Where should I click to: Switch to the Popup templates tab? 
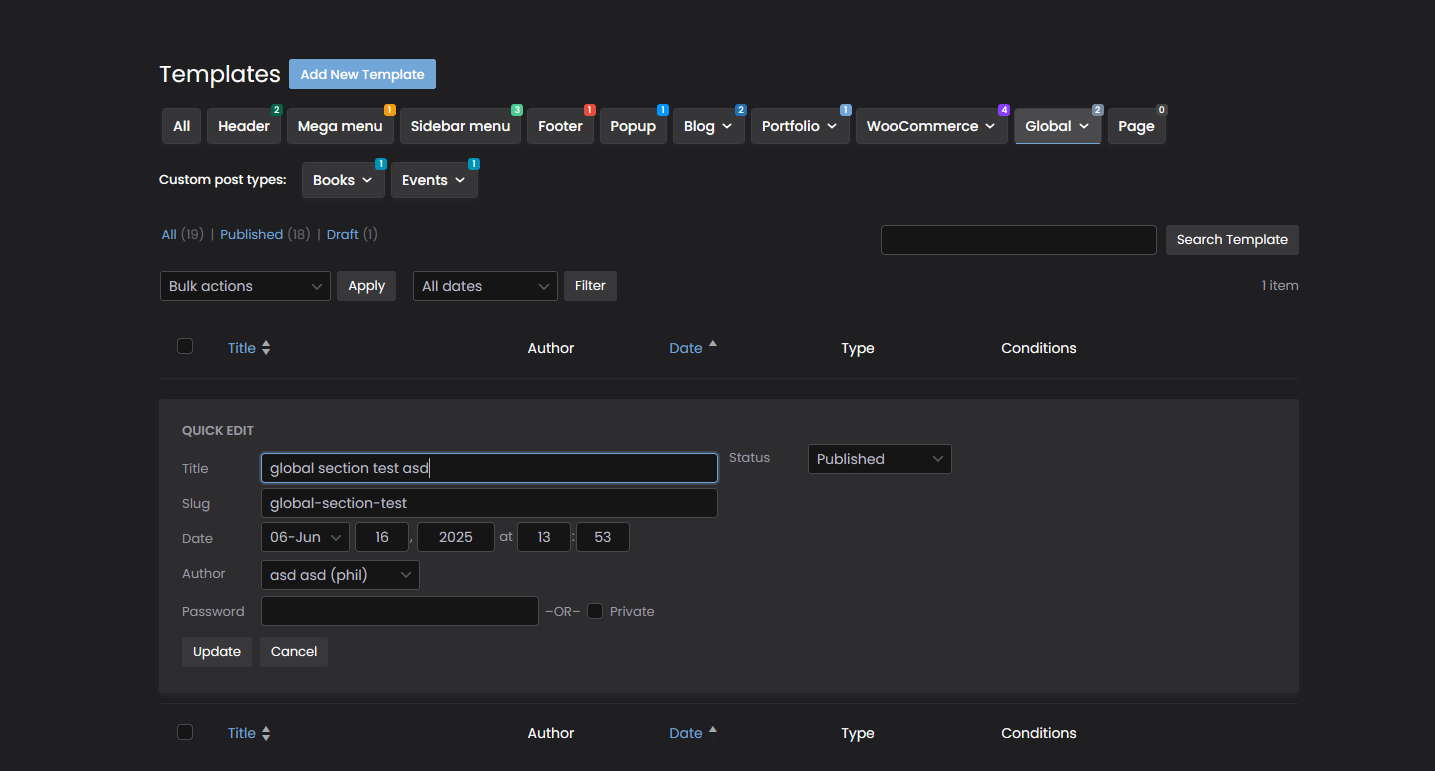[x=633, y=126]
